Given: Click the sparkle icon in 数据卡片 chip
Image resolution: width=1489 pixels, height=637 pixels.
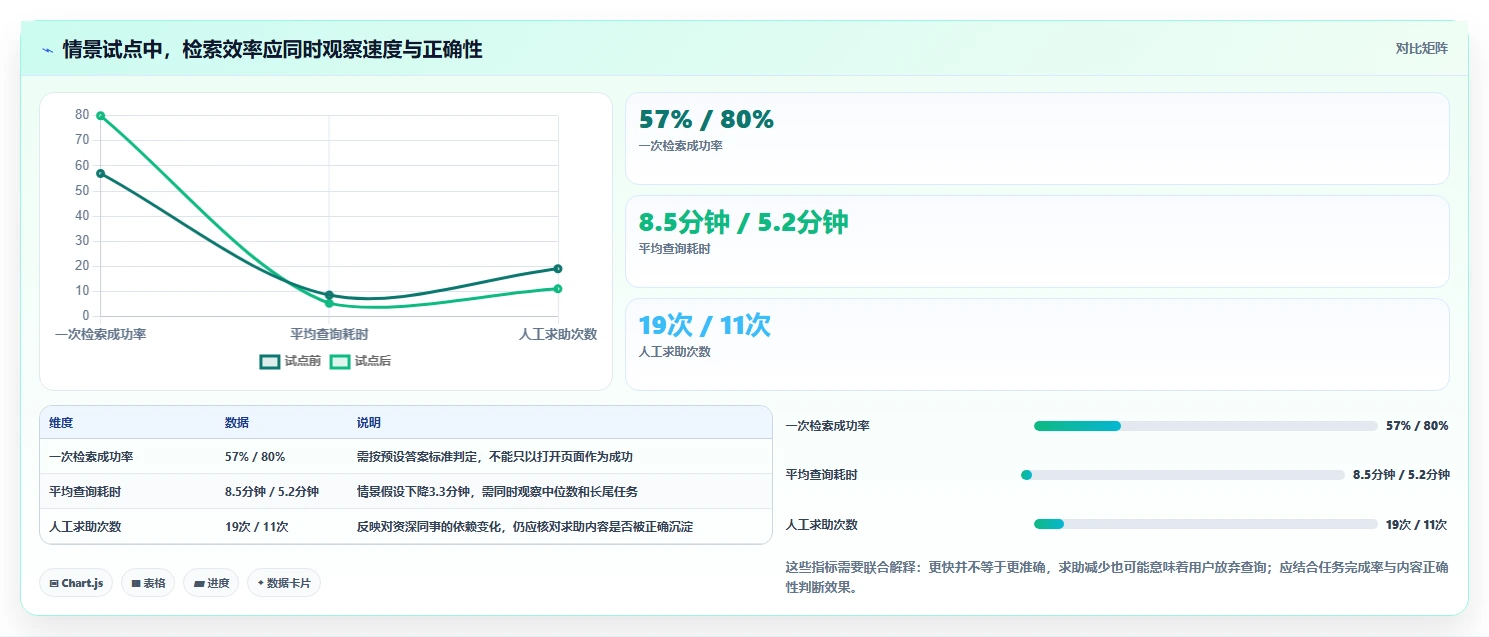Looking at the screenshot, I should pyautogui.click(x=261, y=583).
